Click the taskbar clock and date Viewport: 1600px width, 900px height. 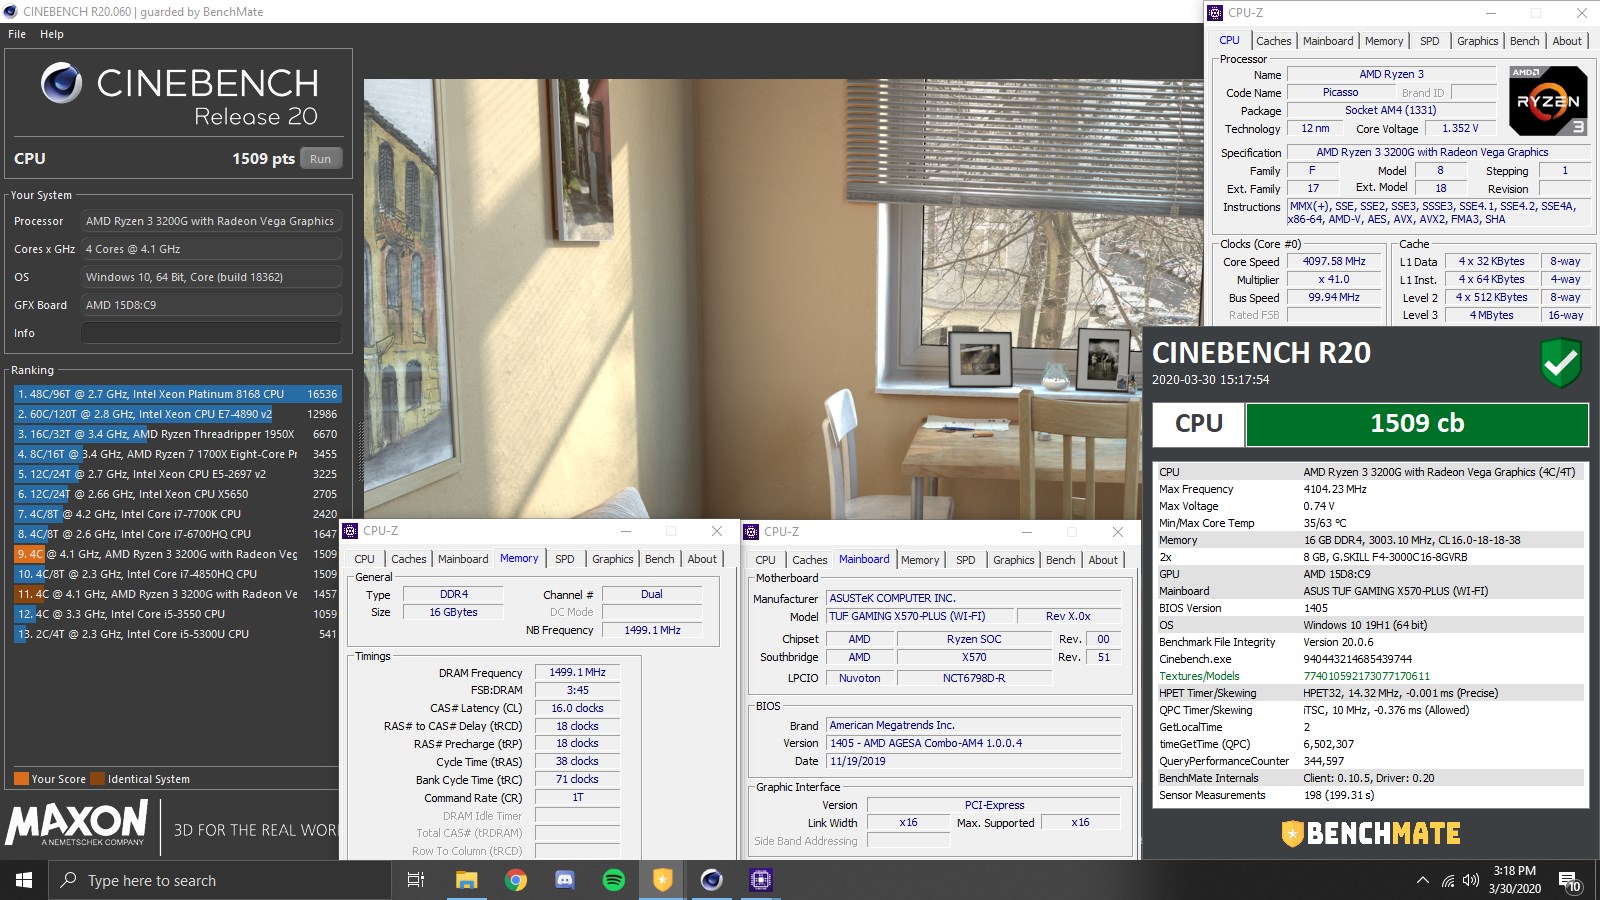tap(1514, 880)
